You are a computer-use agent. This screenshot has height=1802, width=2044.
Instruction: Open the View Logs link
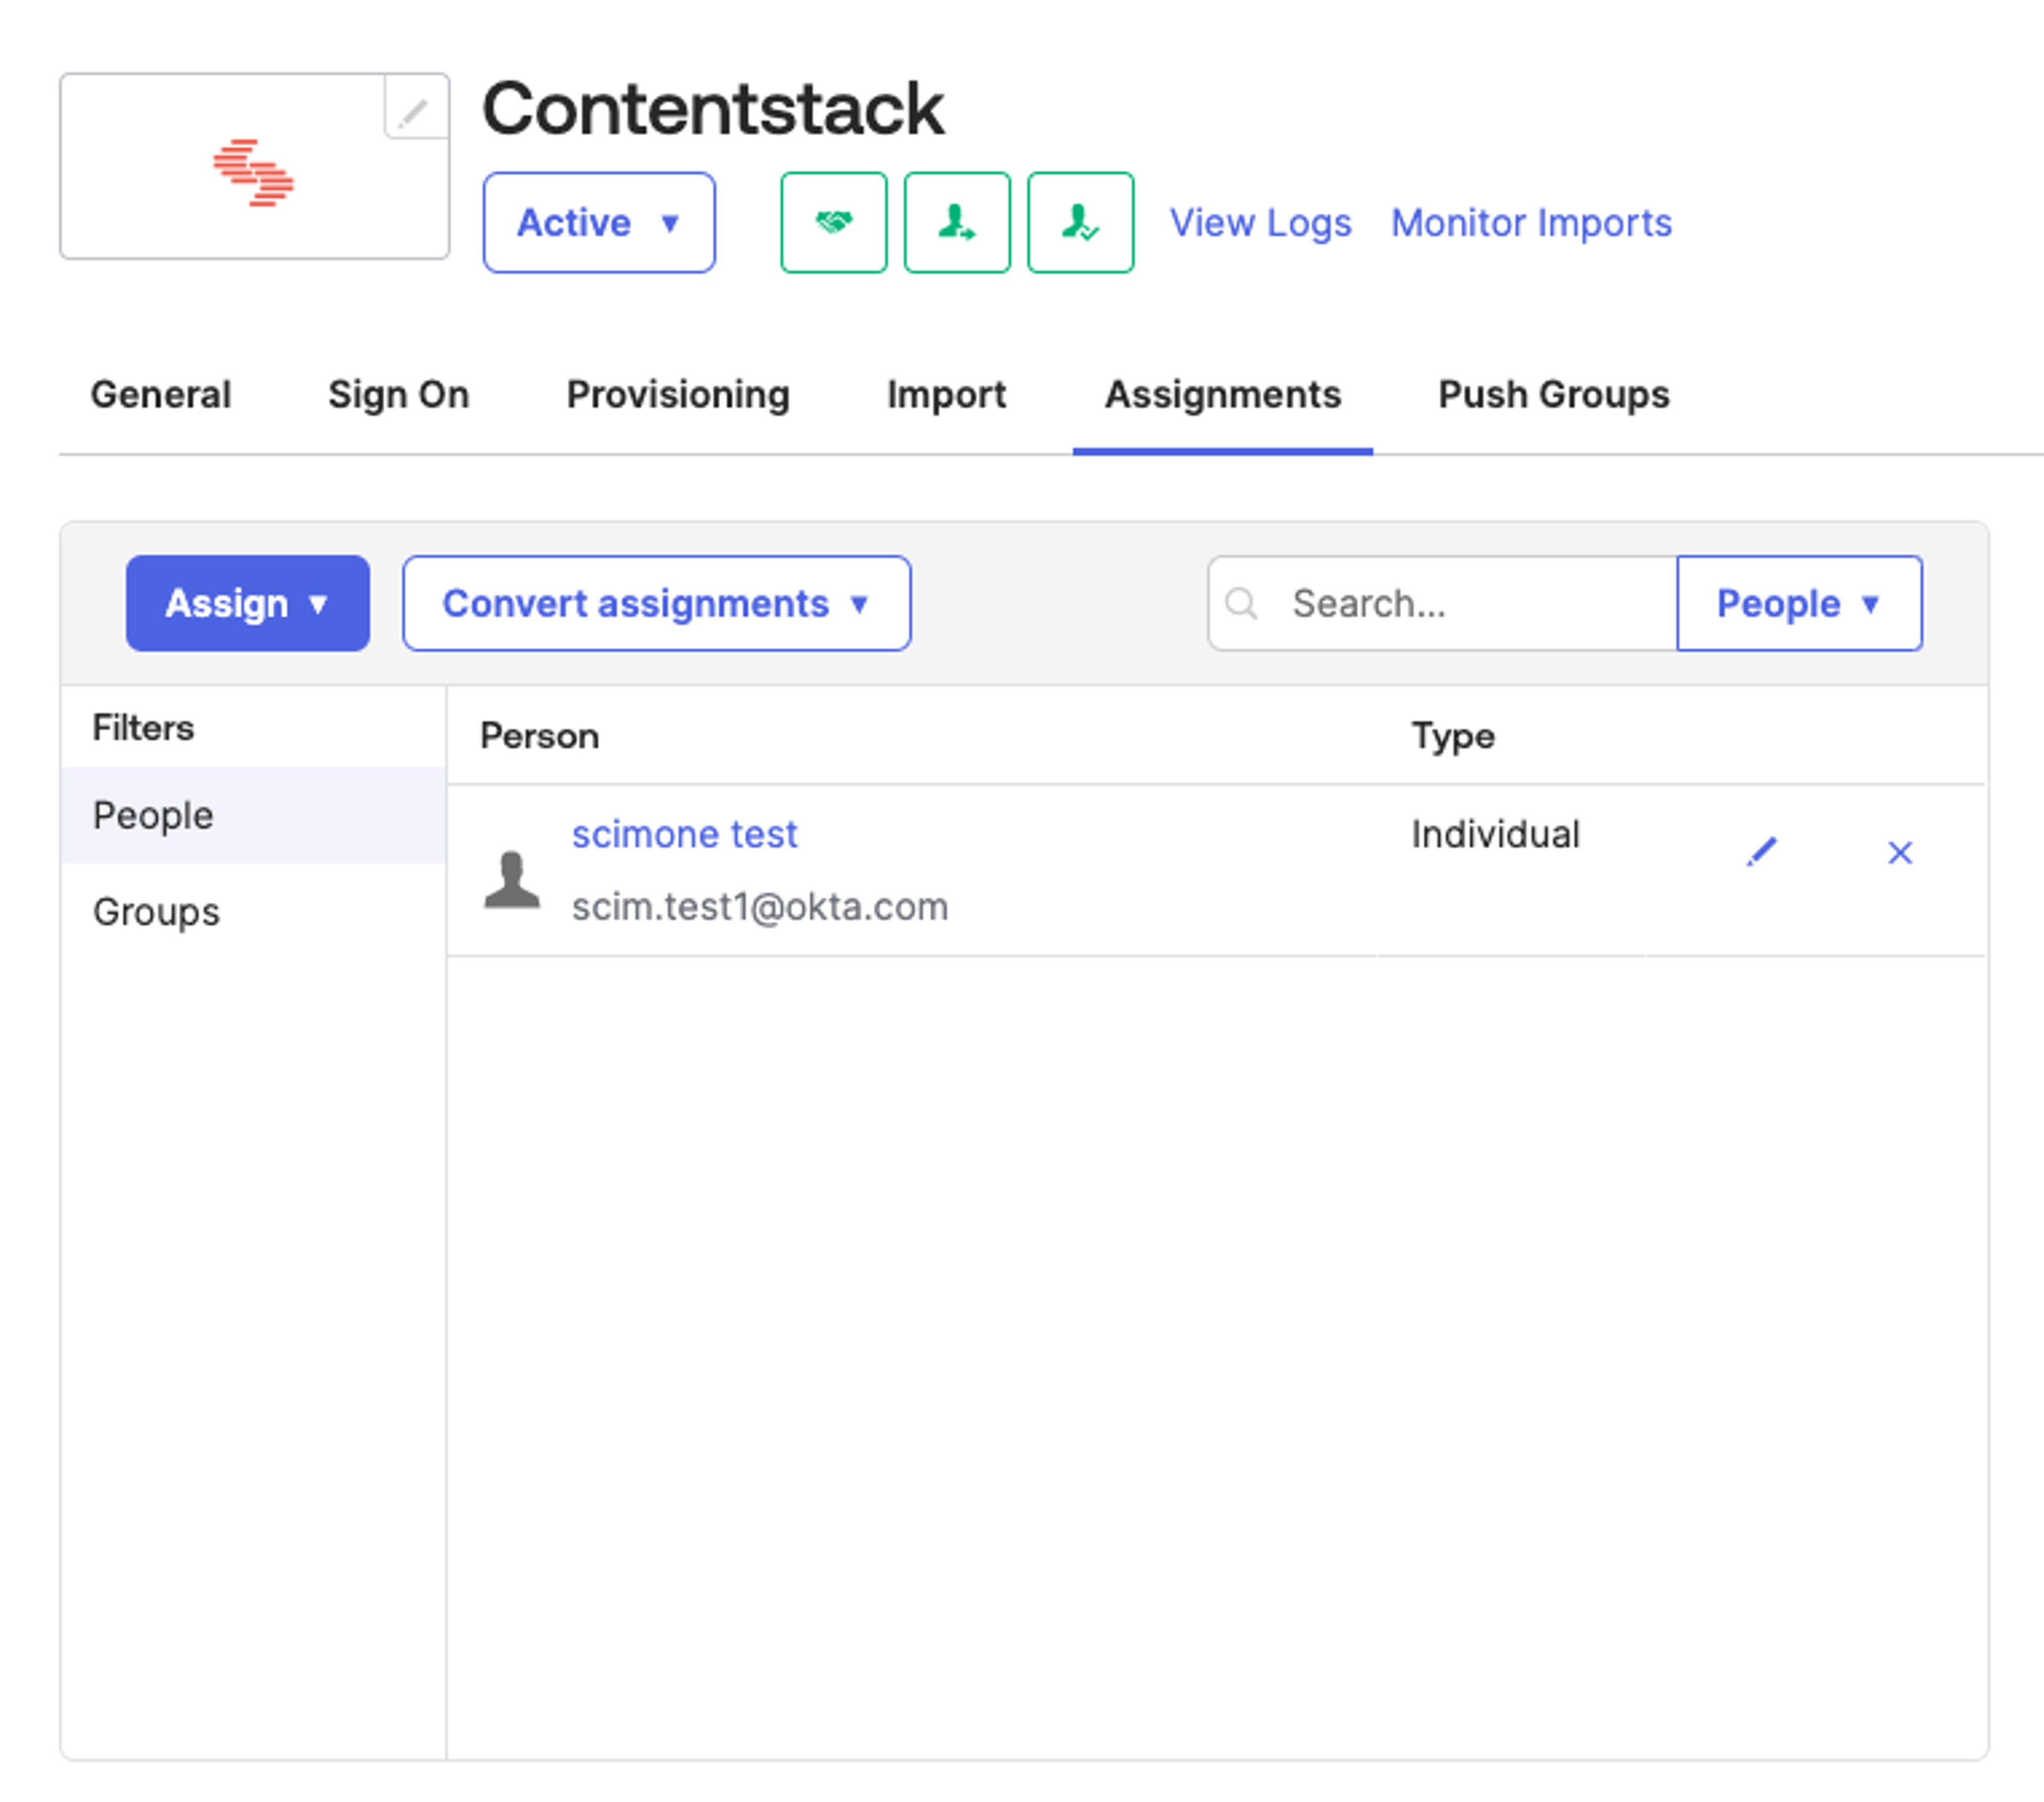click(x=1260, y=223)
